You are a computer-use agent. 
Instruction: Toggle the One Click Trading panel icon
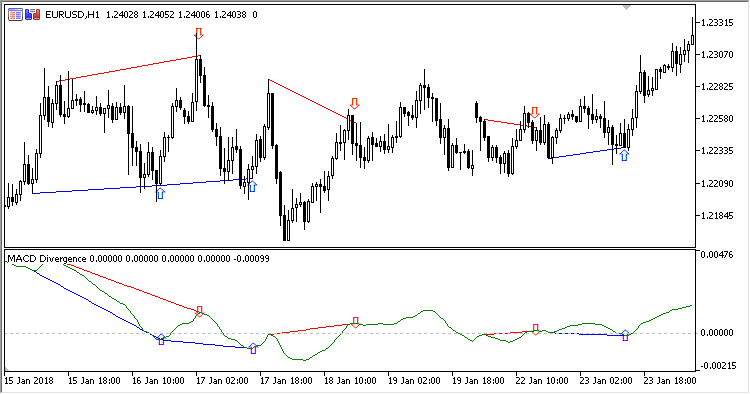point(32,15)
